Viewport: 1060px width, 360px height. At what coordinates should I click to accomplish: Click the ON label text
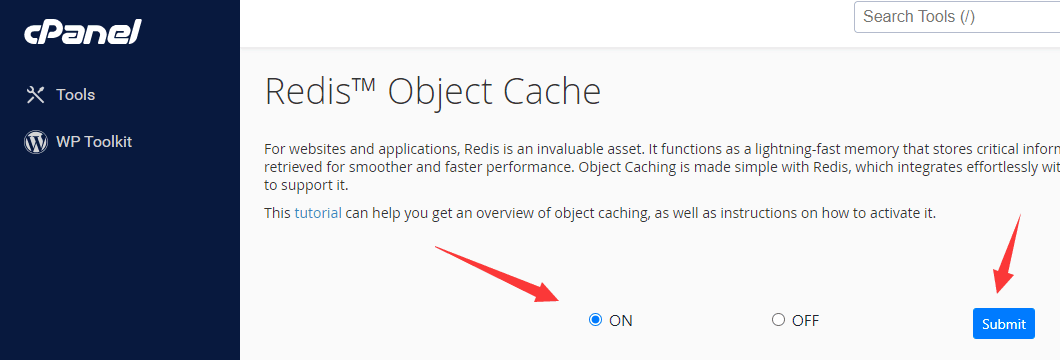tap(621, 321)
